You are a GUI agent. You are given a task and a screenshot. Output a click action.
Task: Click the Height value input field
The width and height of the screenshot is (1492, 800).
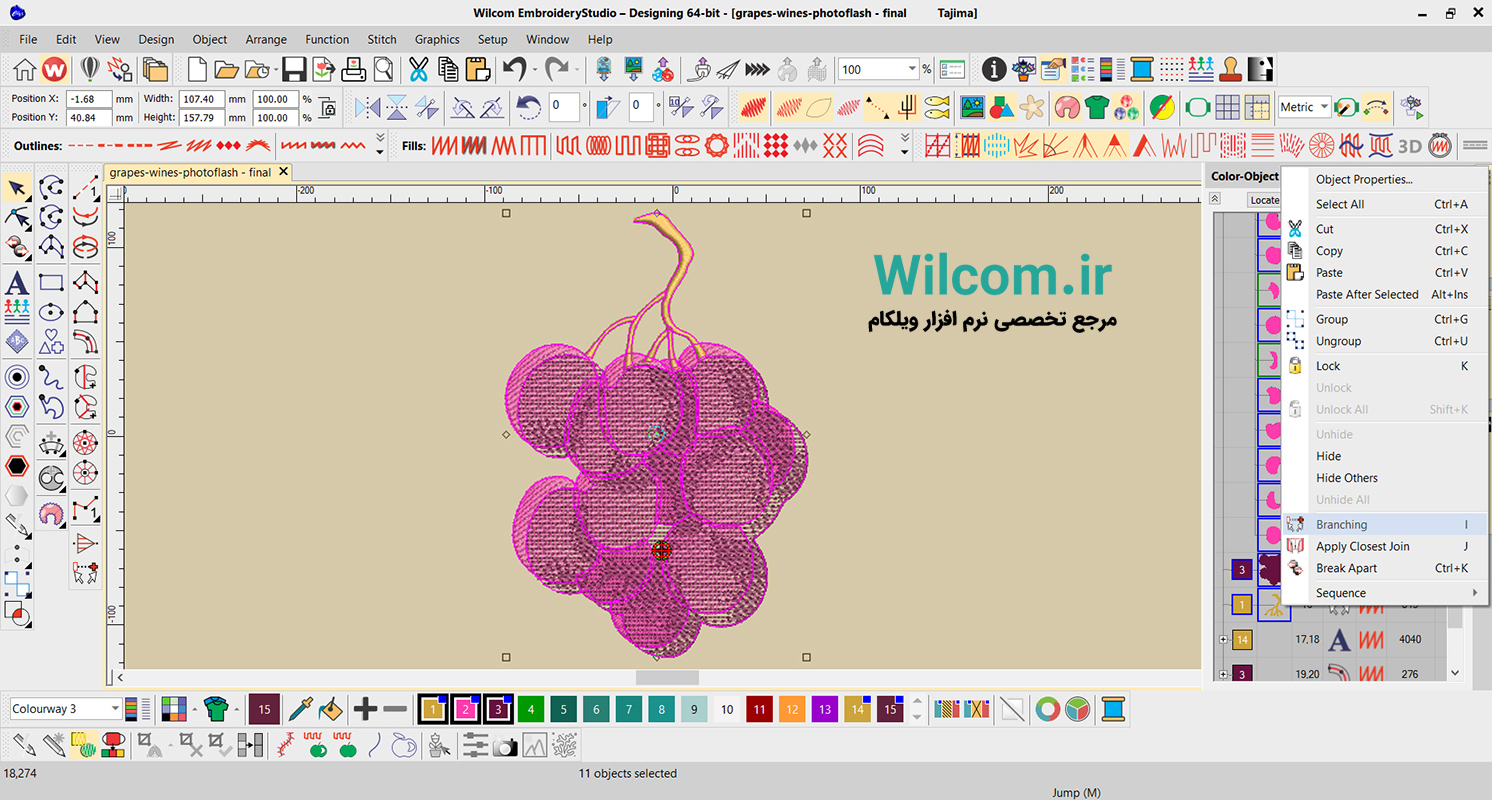[x=201, y=117]
